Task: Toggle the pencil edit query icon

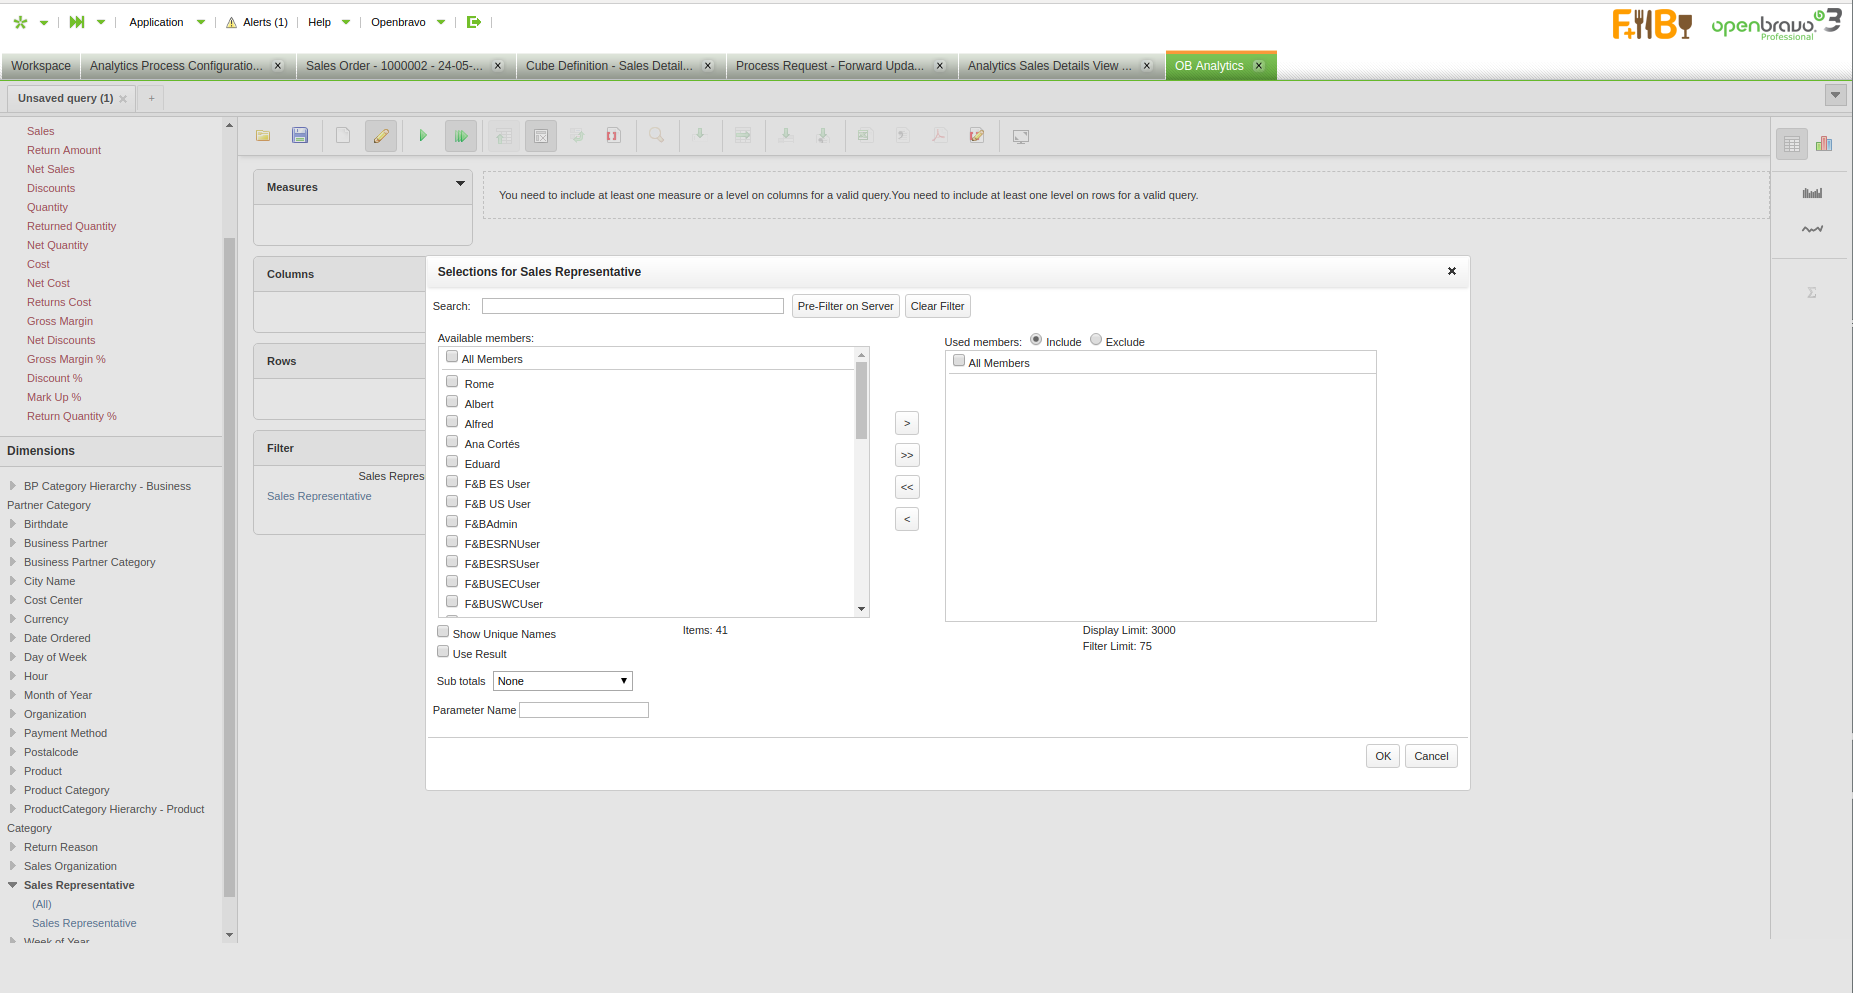Action: (x=381, y=136)
